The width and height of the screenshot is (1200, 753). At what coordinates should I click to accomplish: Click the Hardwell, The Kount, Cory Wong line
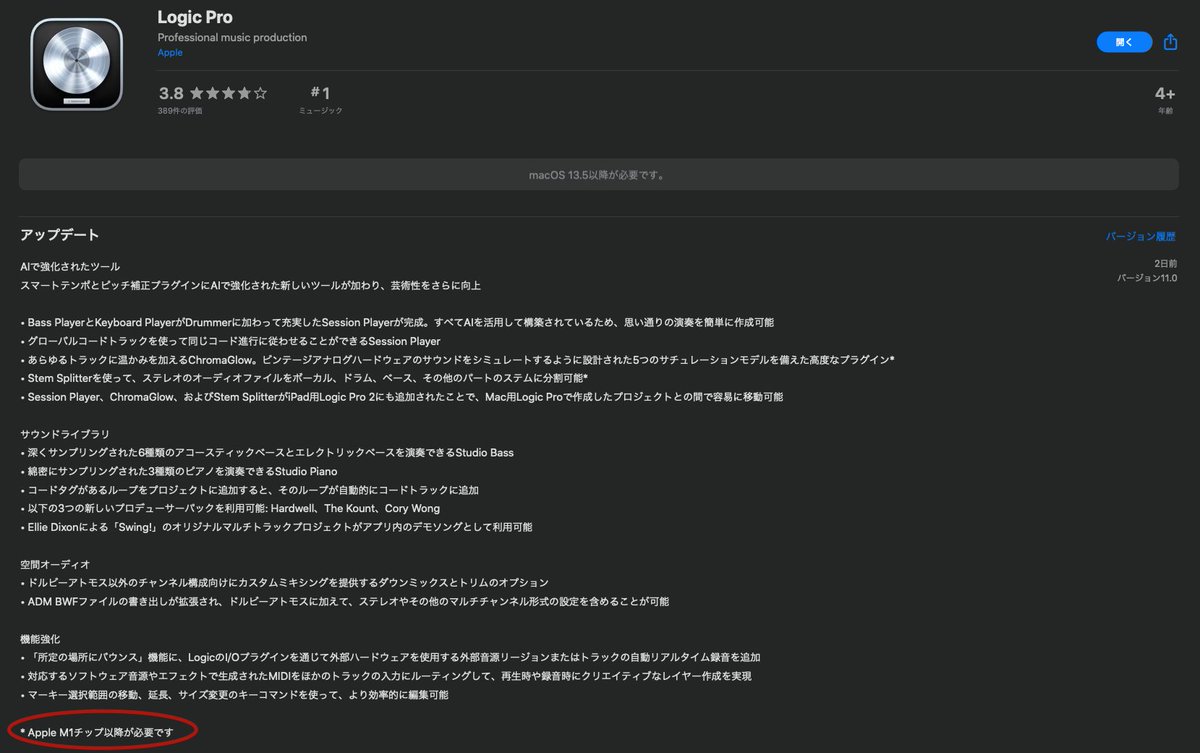pos(230,508)
